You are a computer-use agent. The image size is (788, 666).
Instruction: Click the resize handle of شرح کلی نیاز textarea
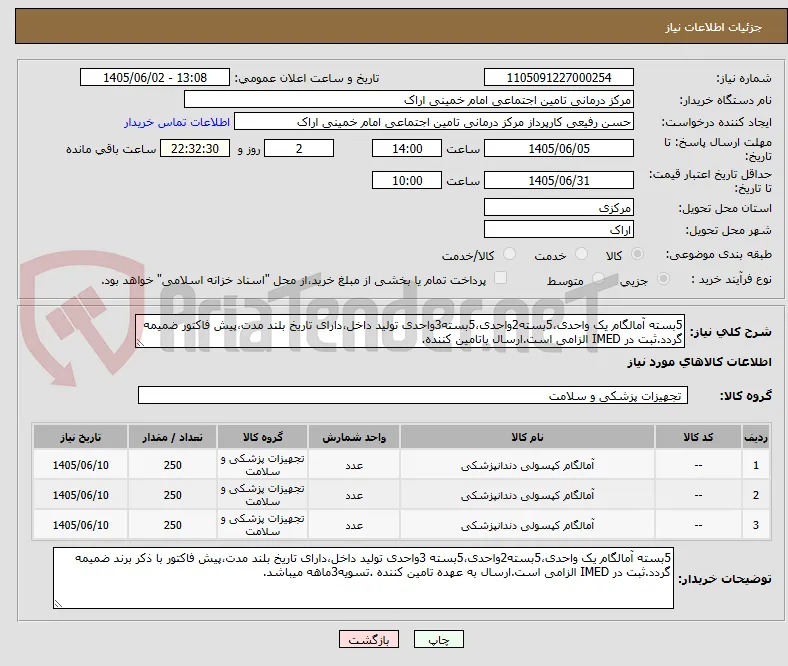click(x=140, y=342)
